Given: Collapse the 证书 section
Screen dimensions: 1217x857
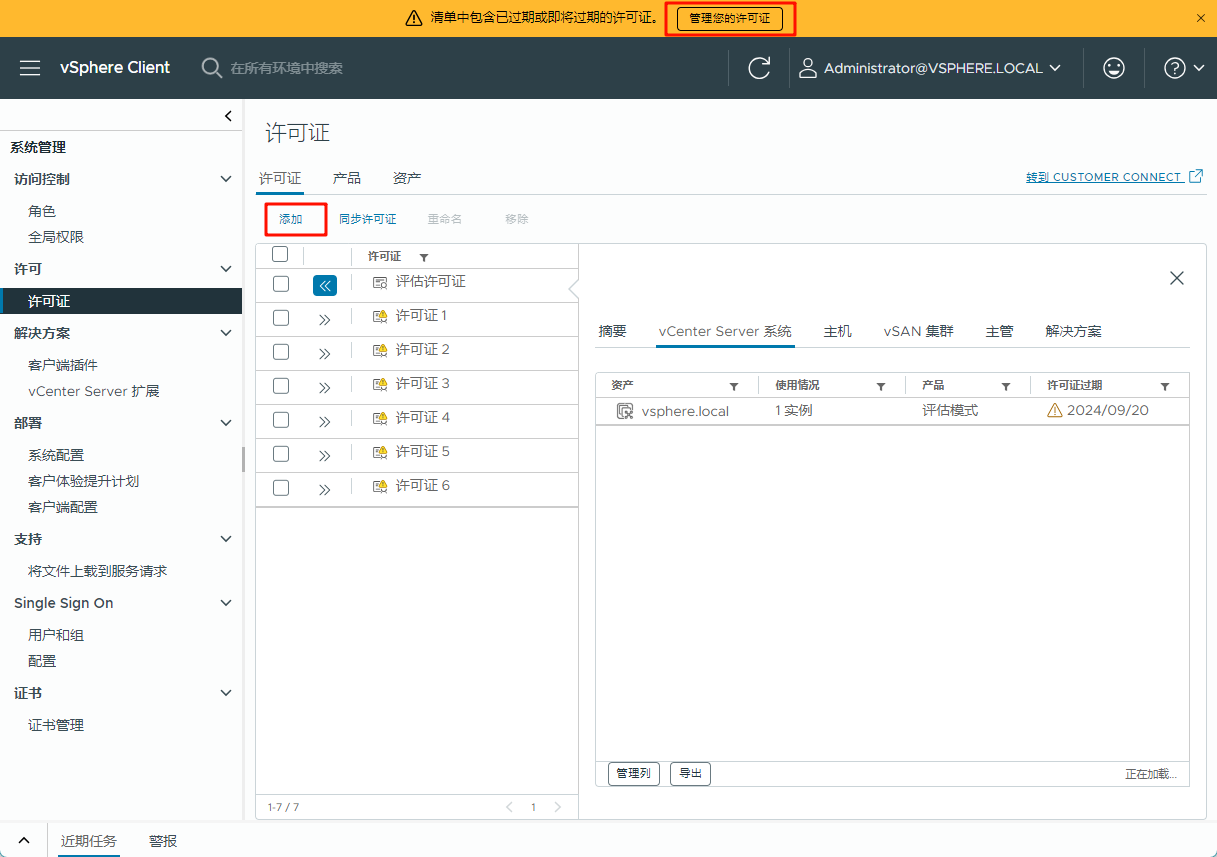Looking at the screenshot, I should 226,693.
